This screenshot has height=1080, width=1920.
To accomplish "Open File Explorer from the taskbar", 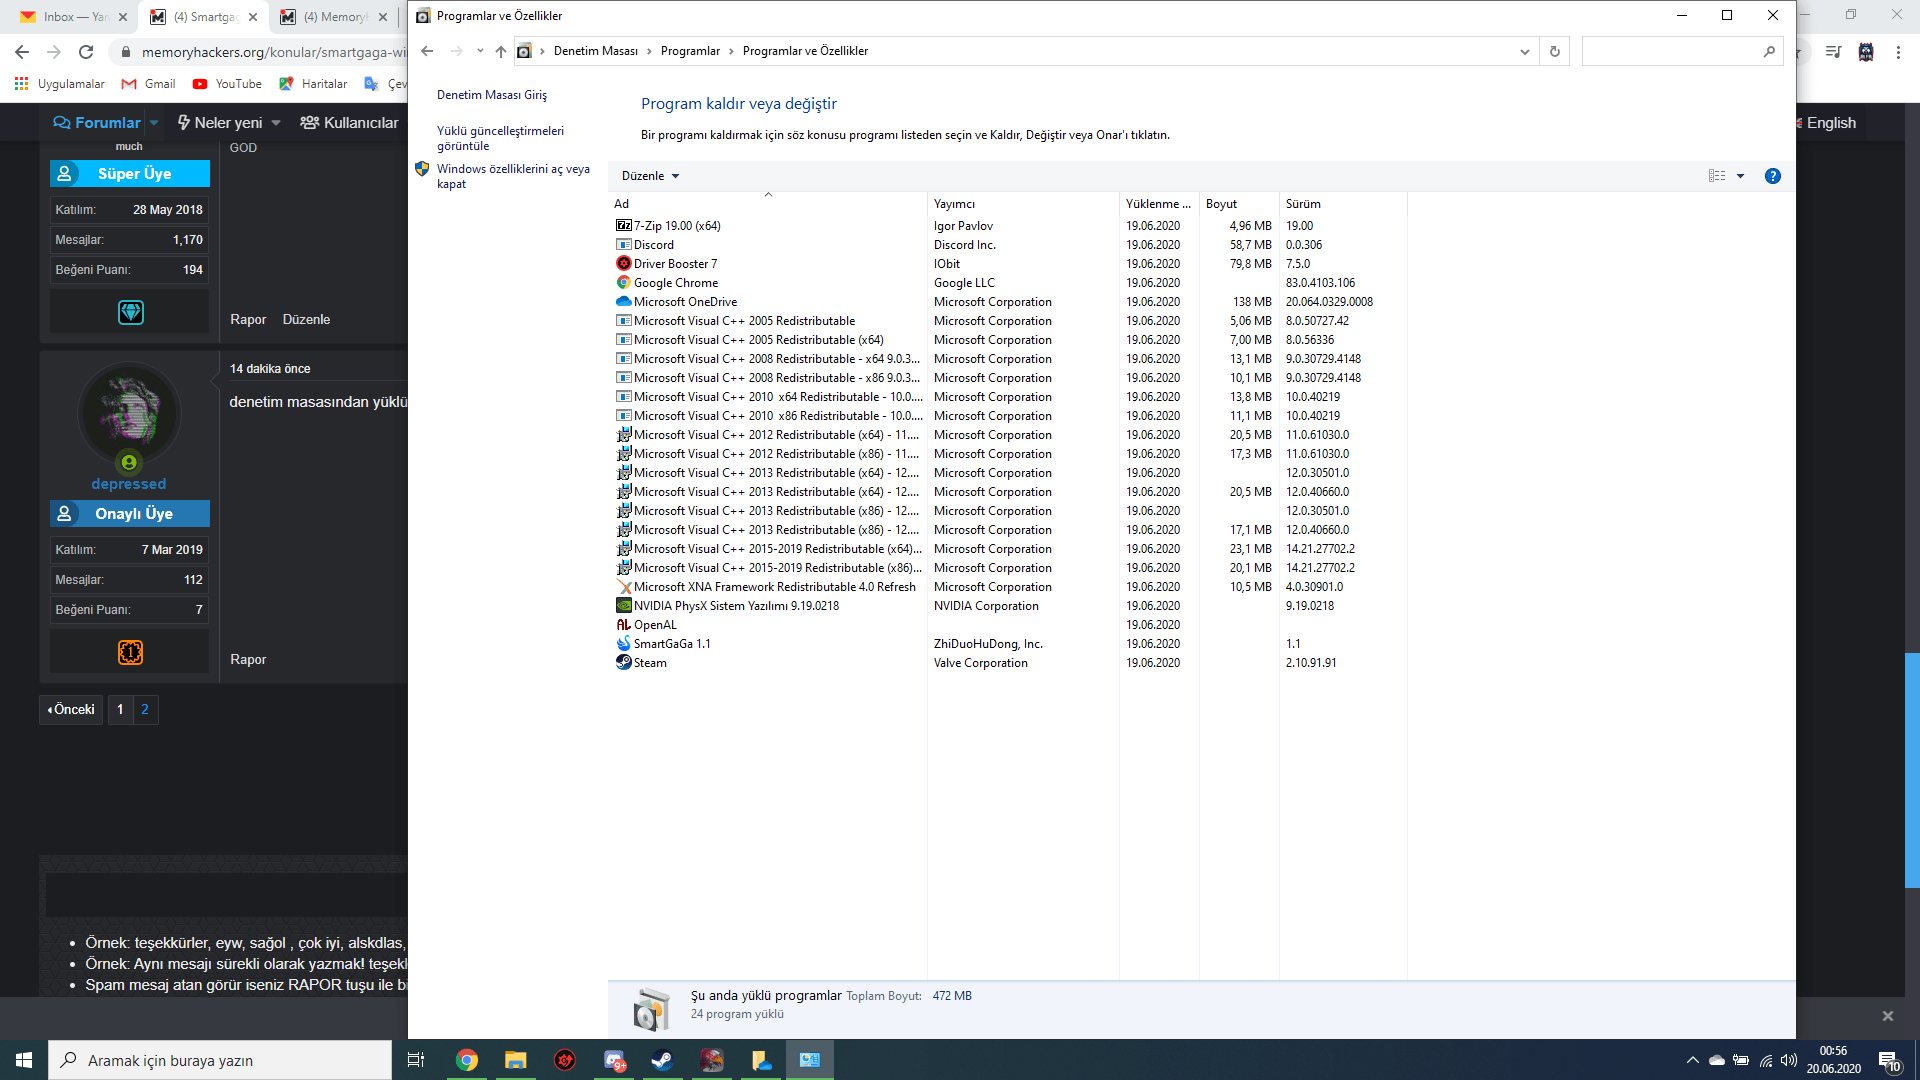I will point(516,1060).
